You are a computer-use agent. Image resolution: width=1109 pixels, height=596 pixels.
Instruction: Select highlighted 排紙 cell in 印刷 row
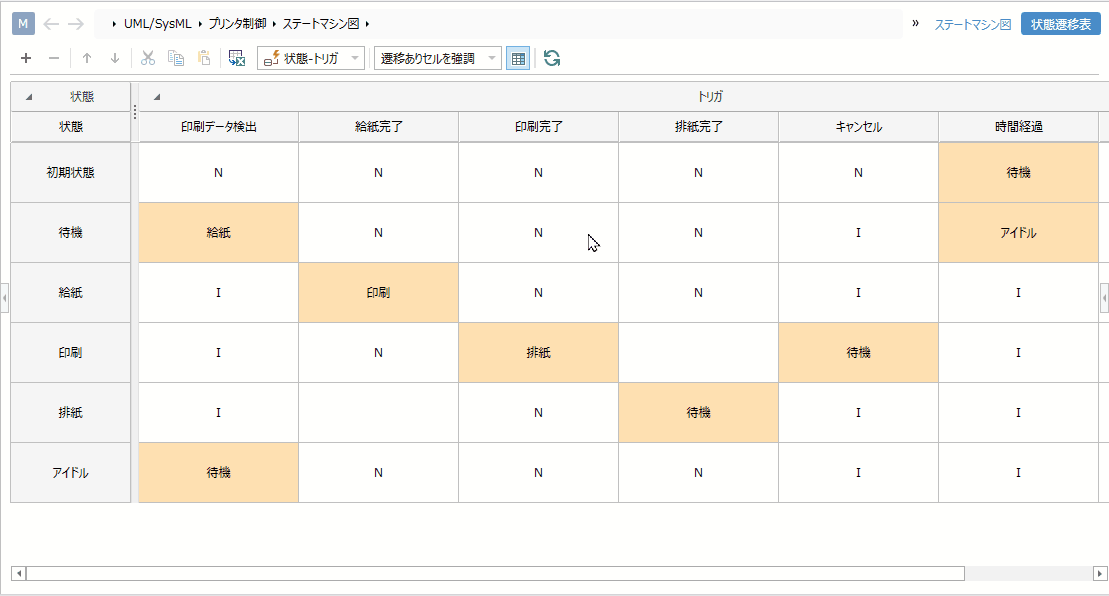pos(538,353)
